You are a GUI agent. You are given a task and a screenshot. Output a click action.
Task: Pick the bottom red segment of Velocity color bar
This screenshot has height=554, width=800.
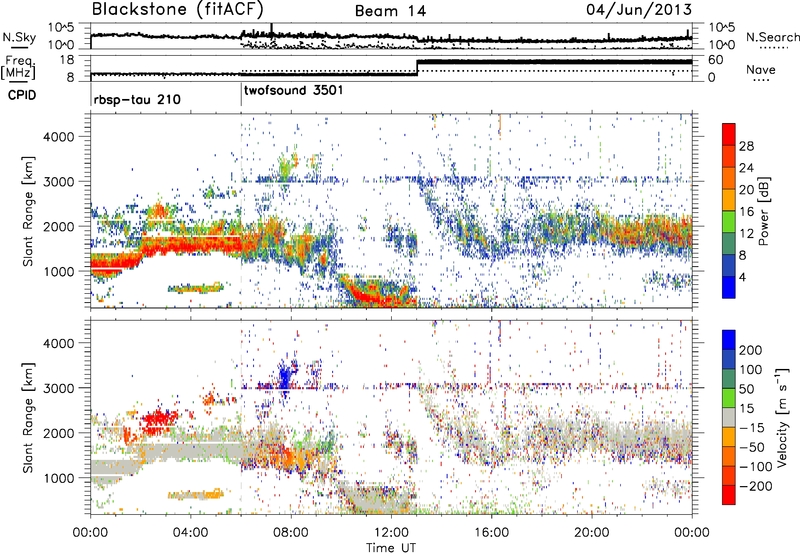tap(729, 495)
